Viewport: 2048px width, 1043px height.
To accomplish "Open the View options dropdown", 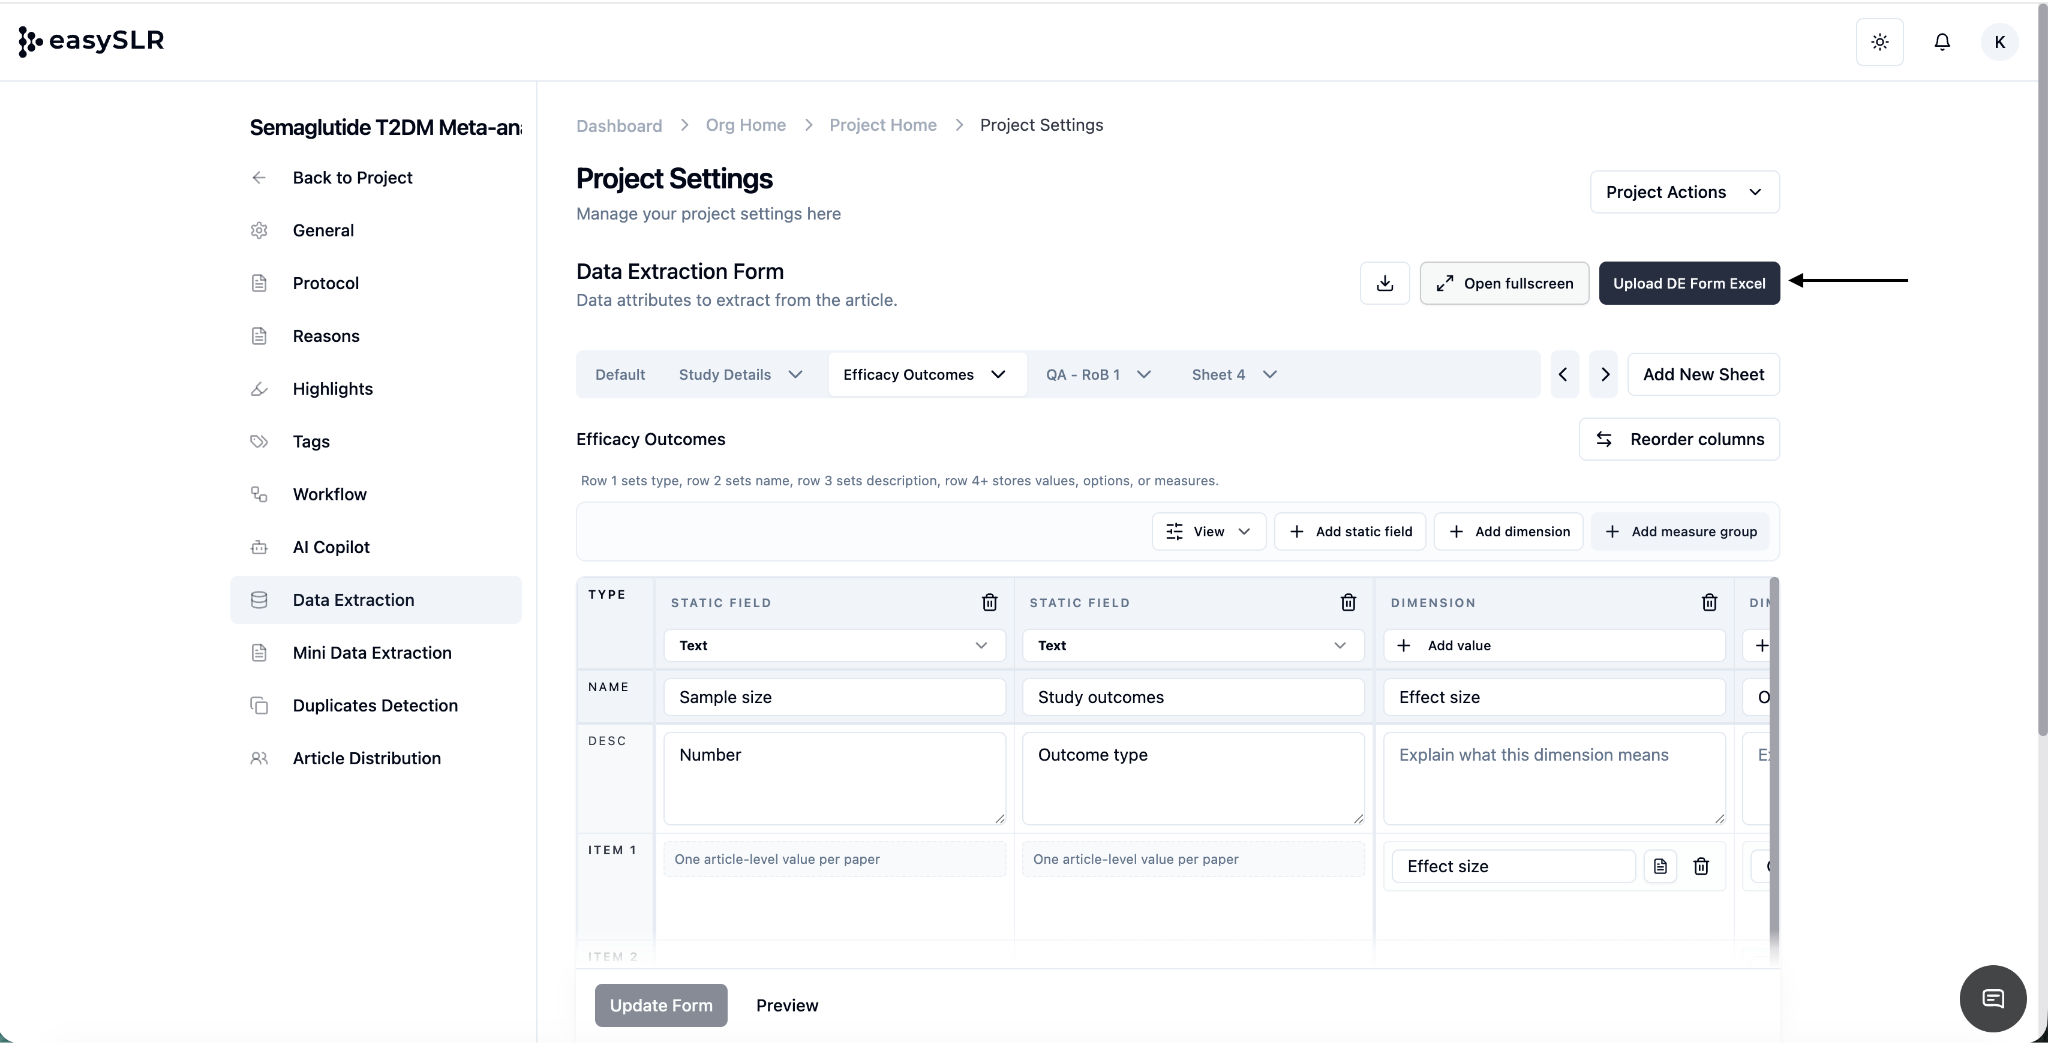I will click(x=1209, y=532).
